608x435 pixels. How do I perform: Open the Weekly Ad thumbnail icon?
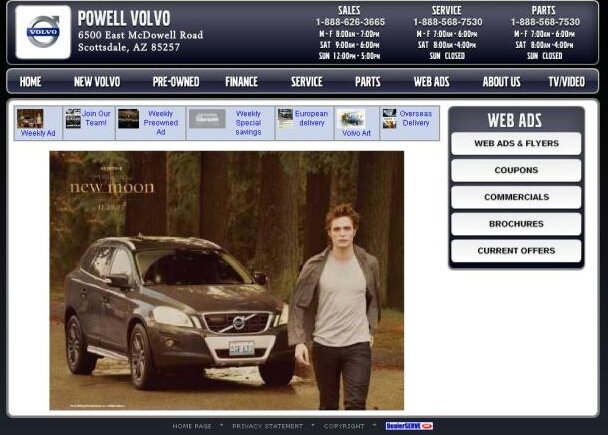tap(30, 118)
